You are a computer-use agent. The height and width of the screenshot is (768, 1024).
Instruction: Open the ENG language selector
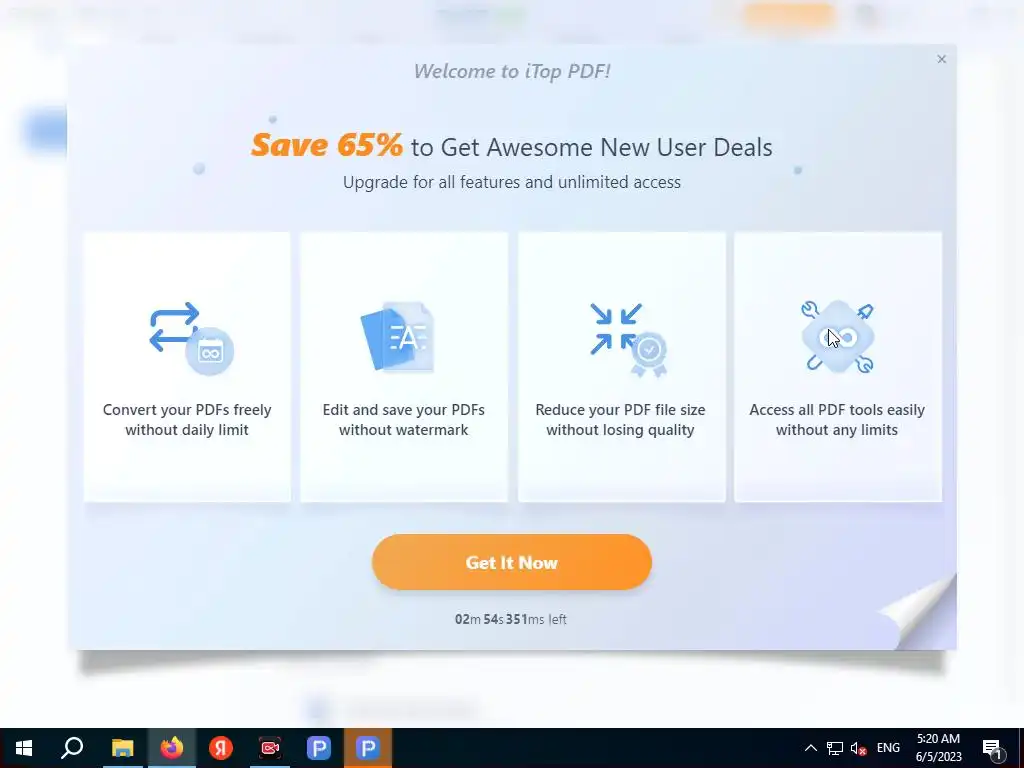tap(888, 748)
